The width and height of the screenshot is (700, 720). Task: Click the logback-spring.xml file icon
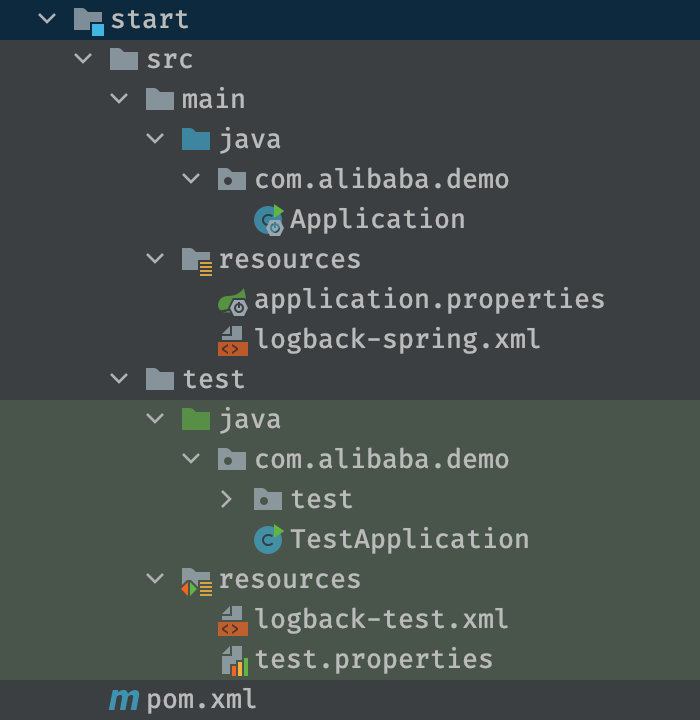coord(233,341)
